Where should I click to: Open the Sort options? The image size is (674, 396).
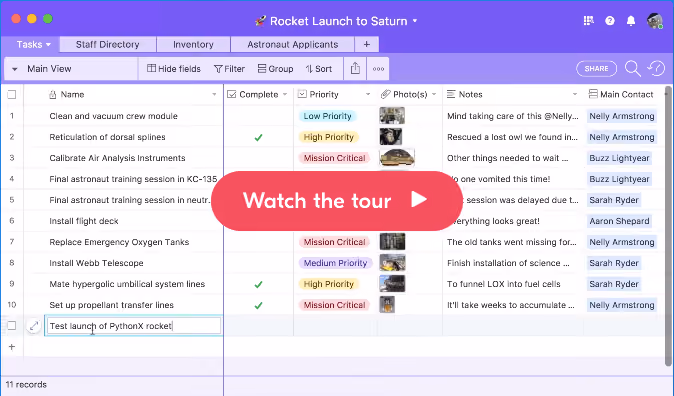[319, 69]
